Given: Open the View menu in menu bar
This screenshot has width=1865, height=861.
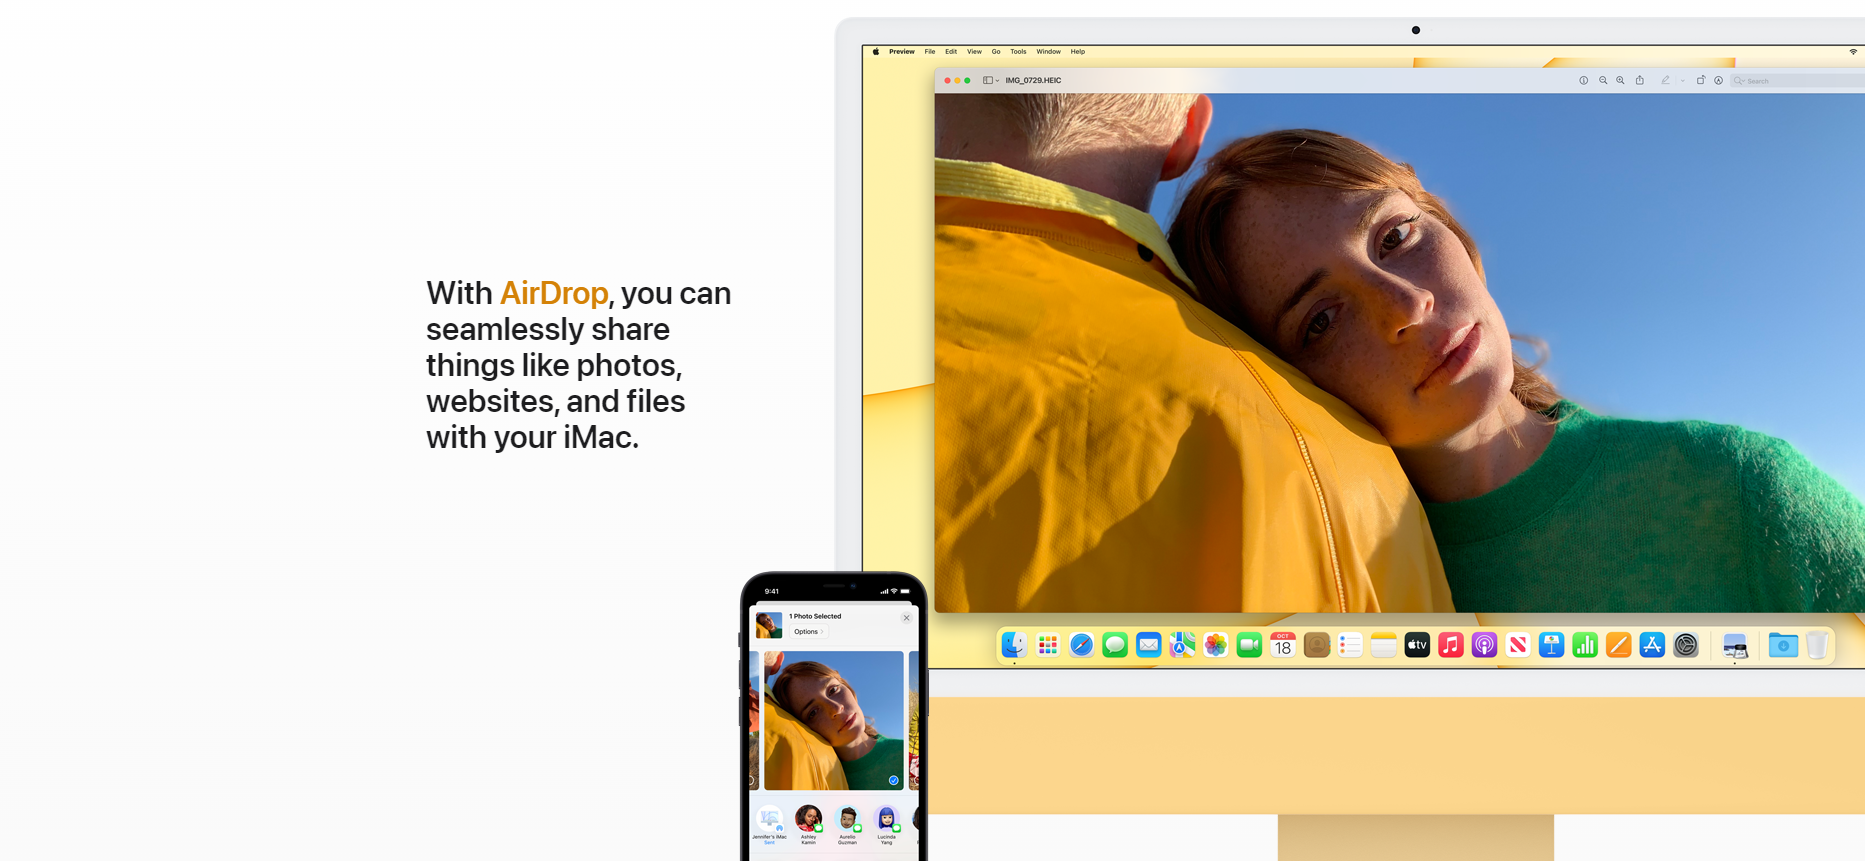Looking at the screenshot, I should coord(974,52).
